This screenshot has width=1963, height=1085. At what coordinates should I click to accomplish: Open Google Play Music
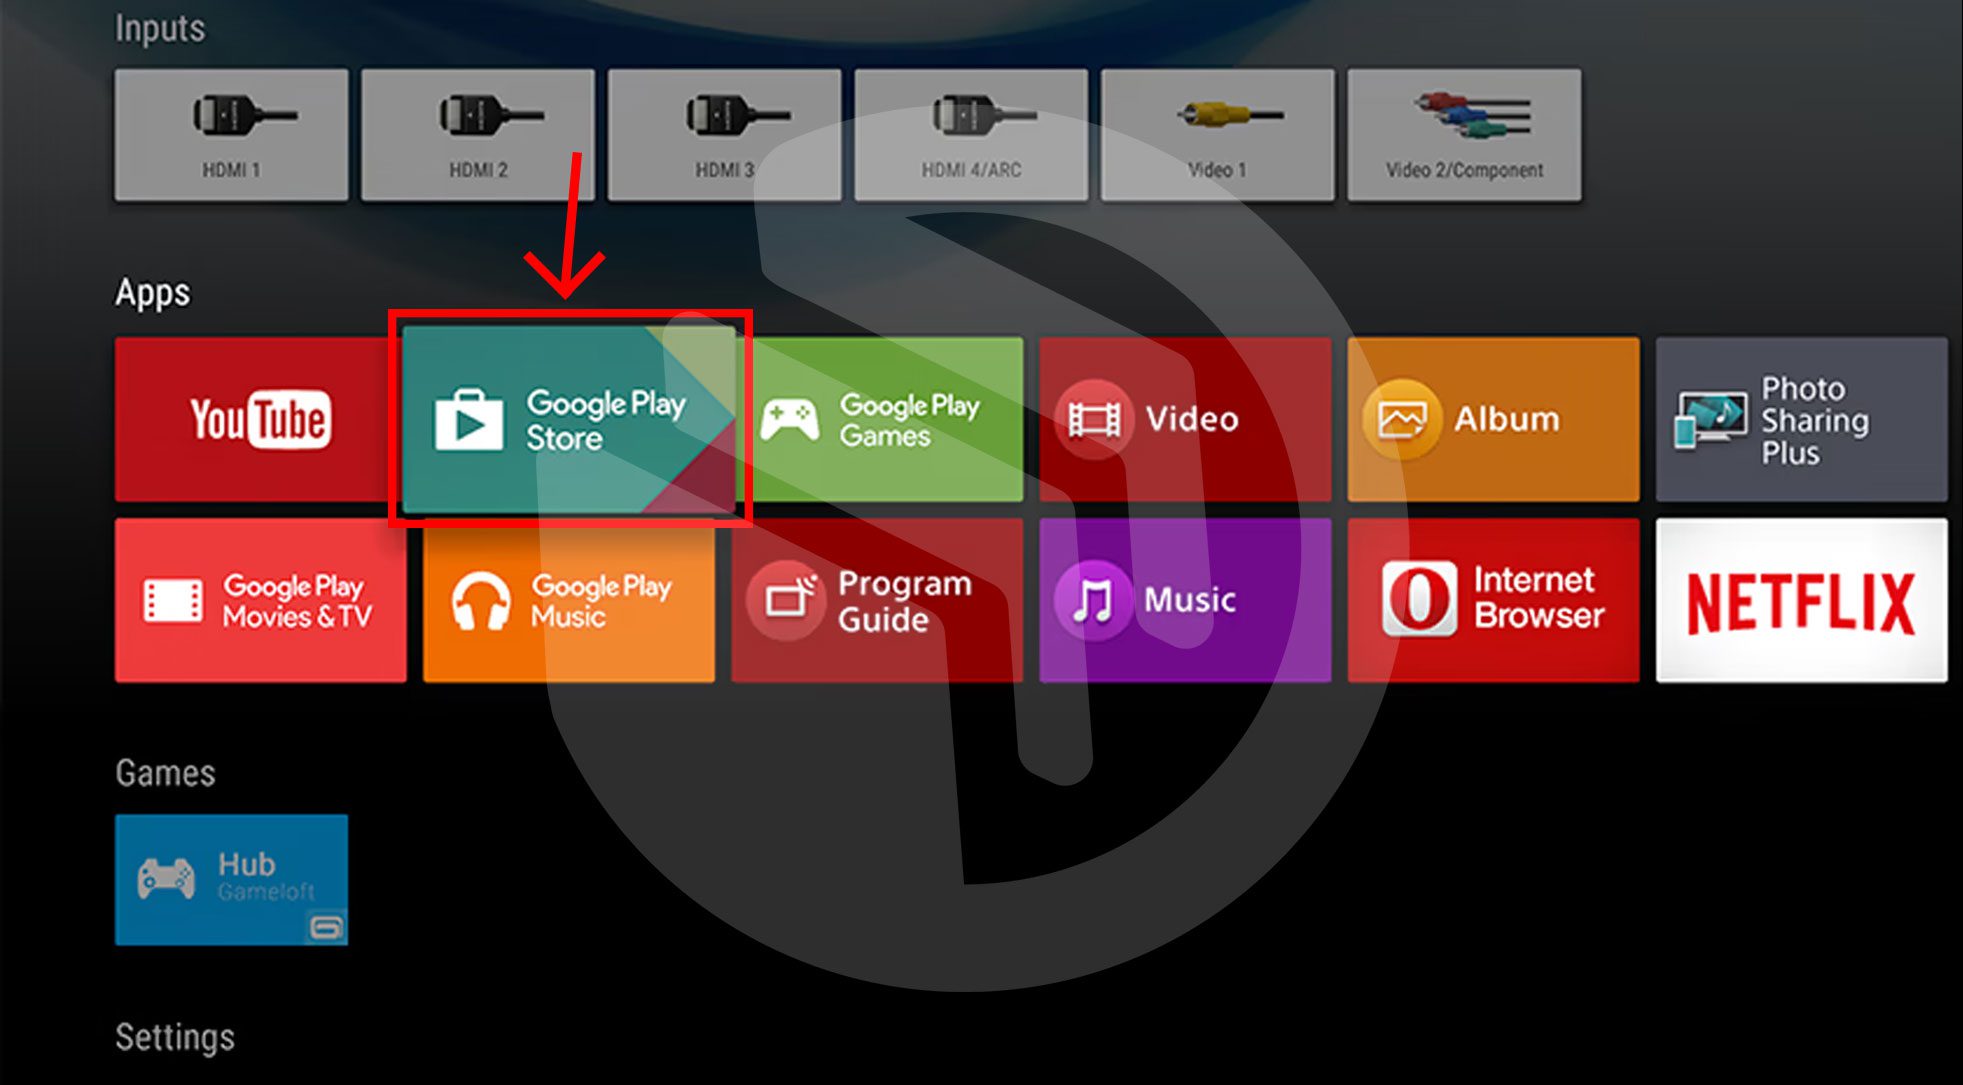click(569, 600)
